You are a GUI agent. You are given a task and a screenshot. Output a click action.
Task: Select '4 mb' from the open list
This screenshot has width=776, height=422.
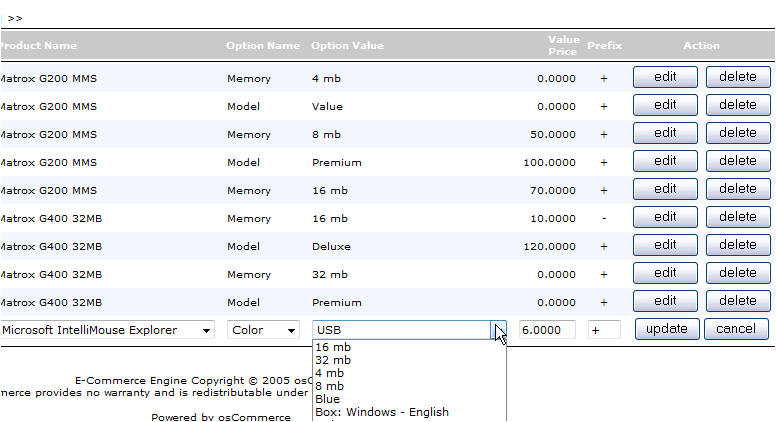pos(329,373)
